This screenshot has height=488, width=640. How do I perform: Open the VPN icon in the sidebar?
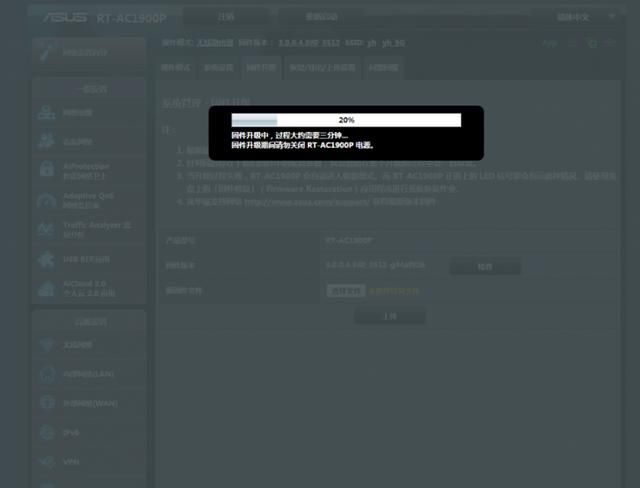(x=47, y=461)
